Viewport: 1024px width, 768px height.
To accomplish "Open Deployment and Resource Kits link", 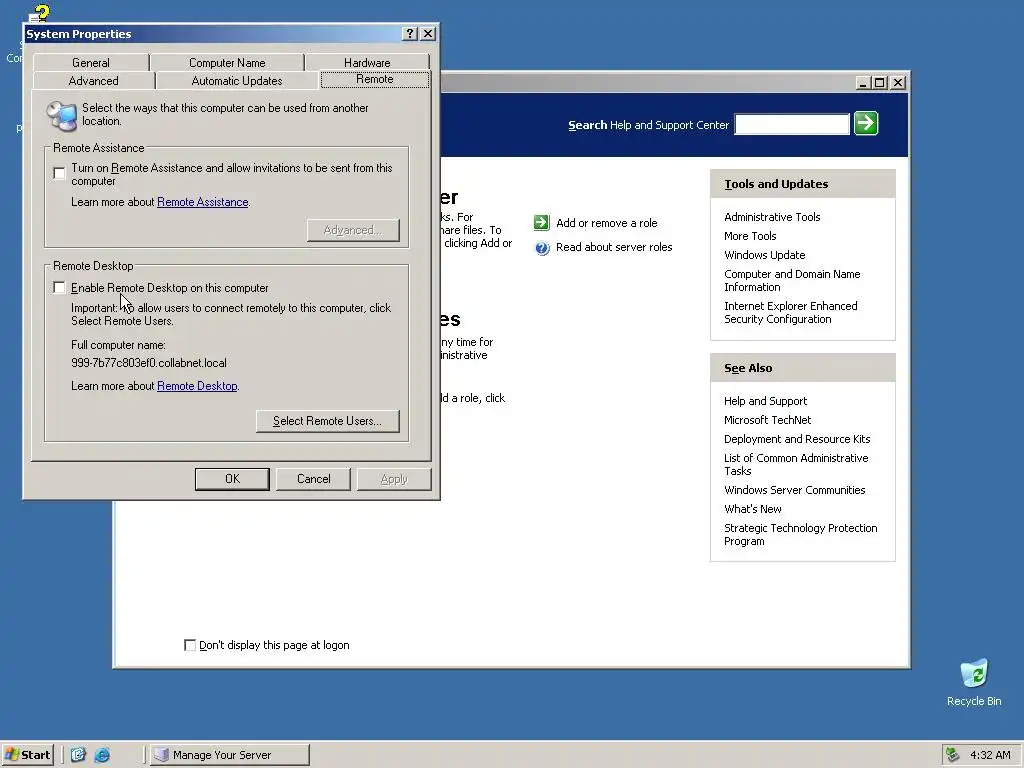I will [x=797, y=439].
